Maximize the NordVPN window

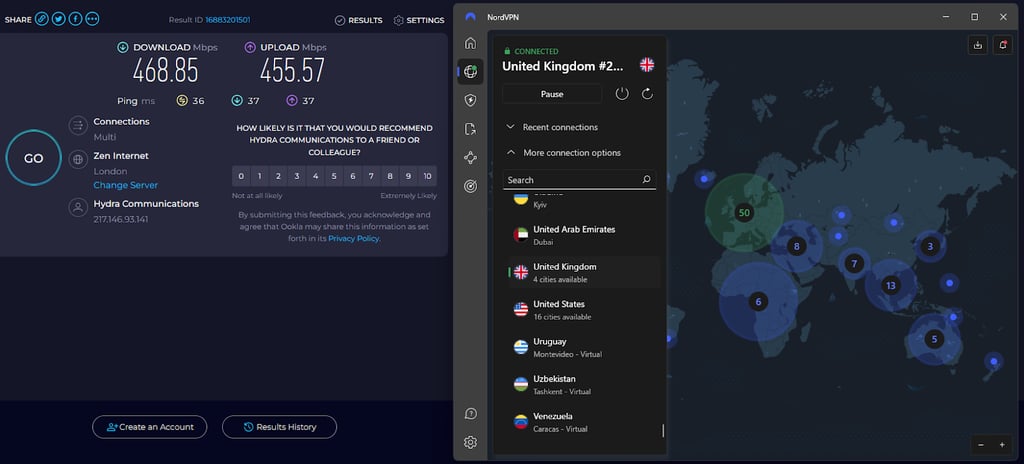[x=974, y=16]
